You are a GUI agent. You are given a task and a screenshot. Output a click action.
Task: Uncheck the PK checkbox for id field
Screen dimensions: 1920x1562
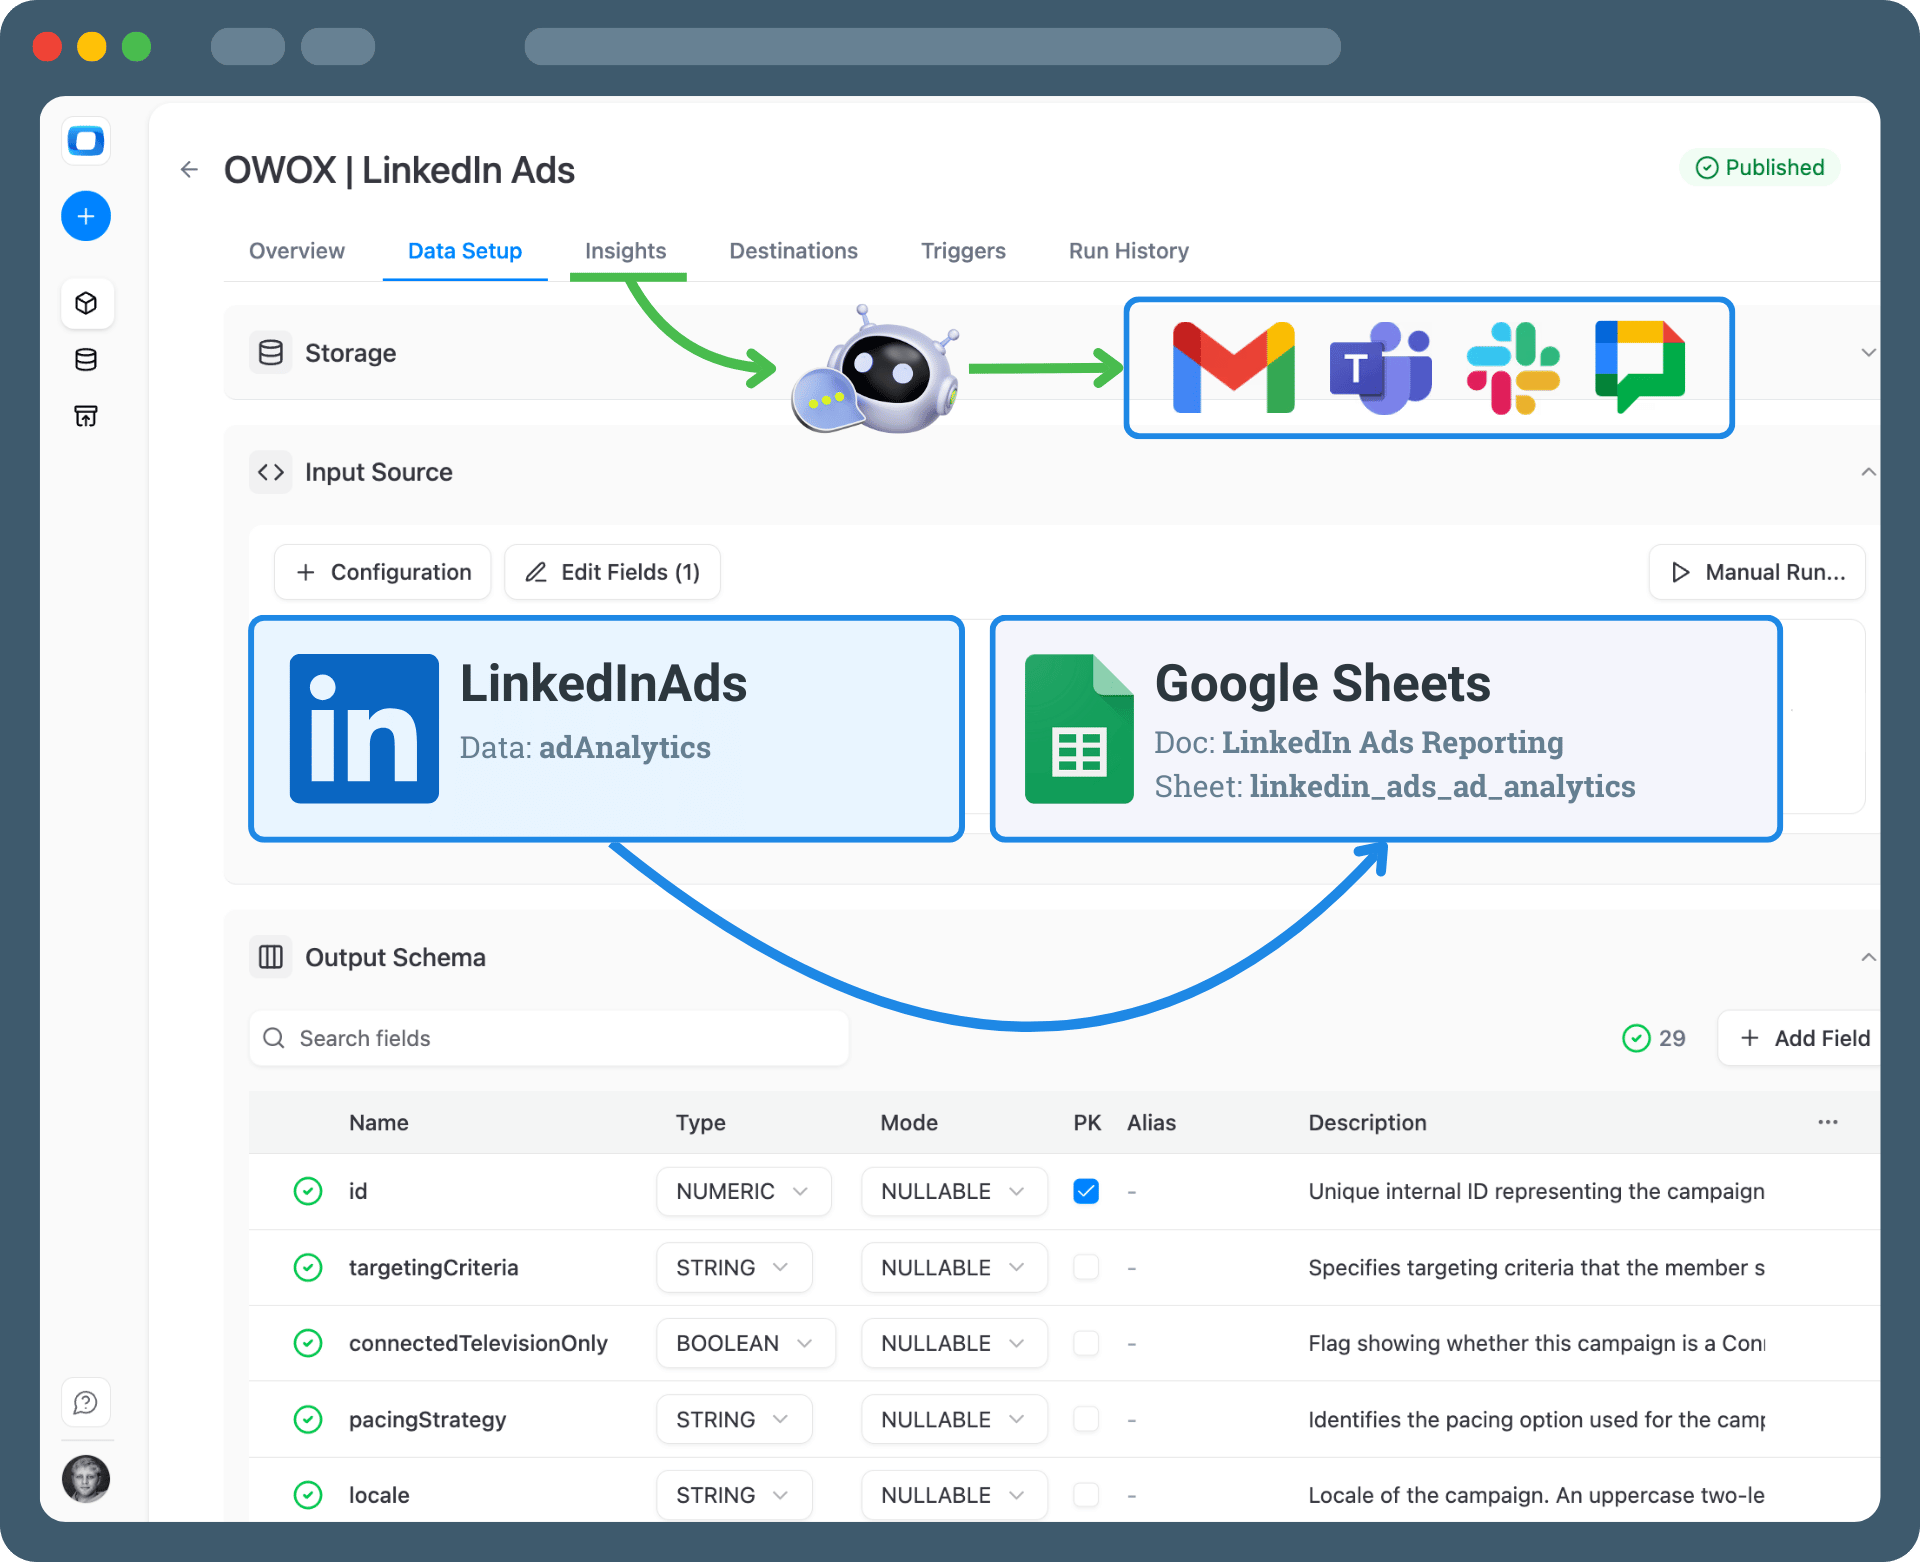1085,1191
